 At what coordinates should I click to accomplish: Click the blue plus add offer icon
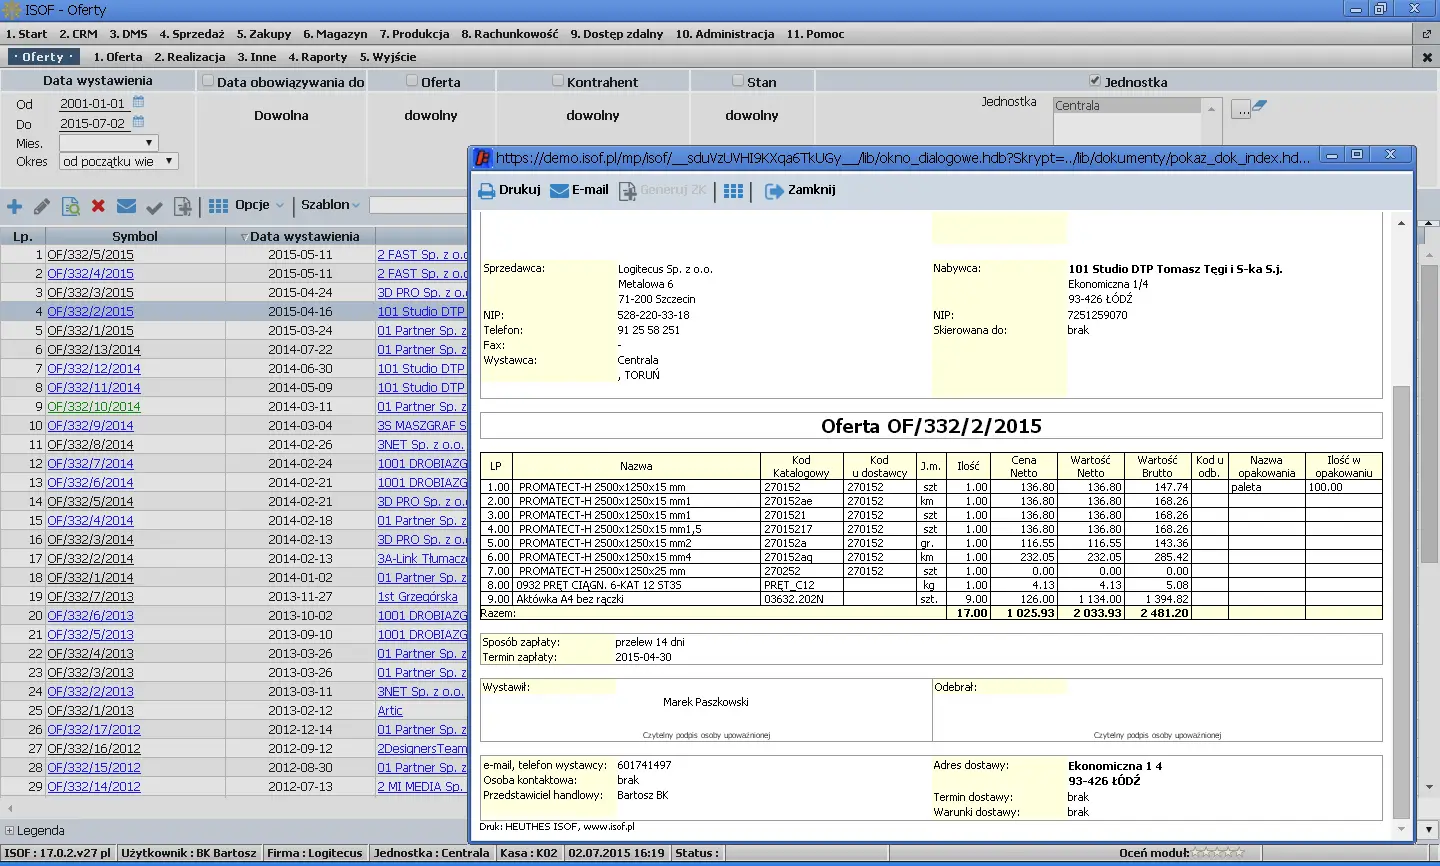click(14, 206)
